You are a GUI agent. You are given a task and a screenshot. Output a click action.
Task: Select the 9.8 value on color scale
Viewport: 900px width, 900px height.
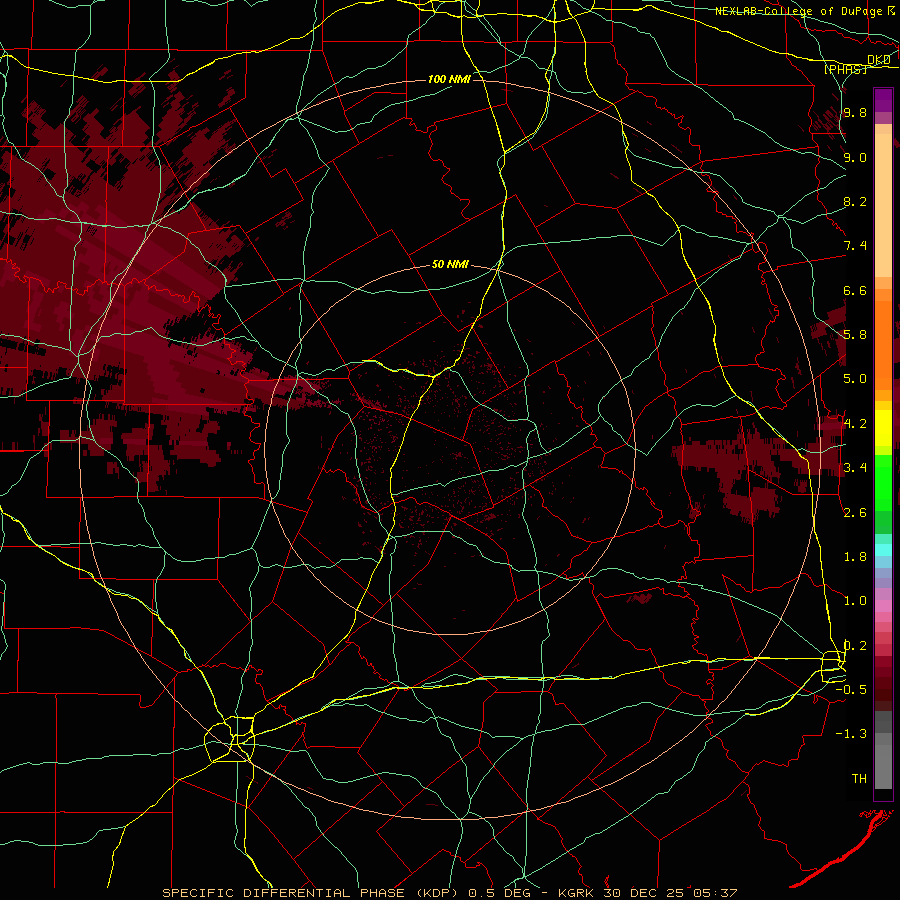[855, 113]
